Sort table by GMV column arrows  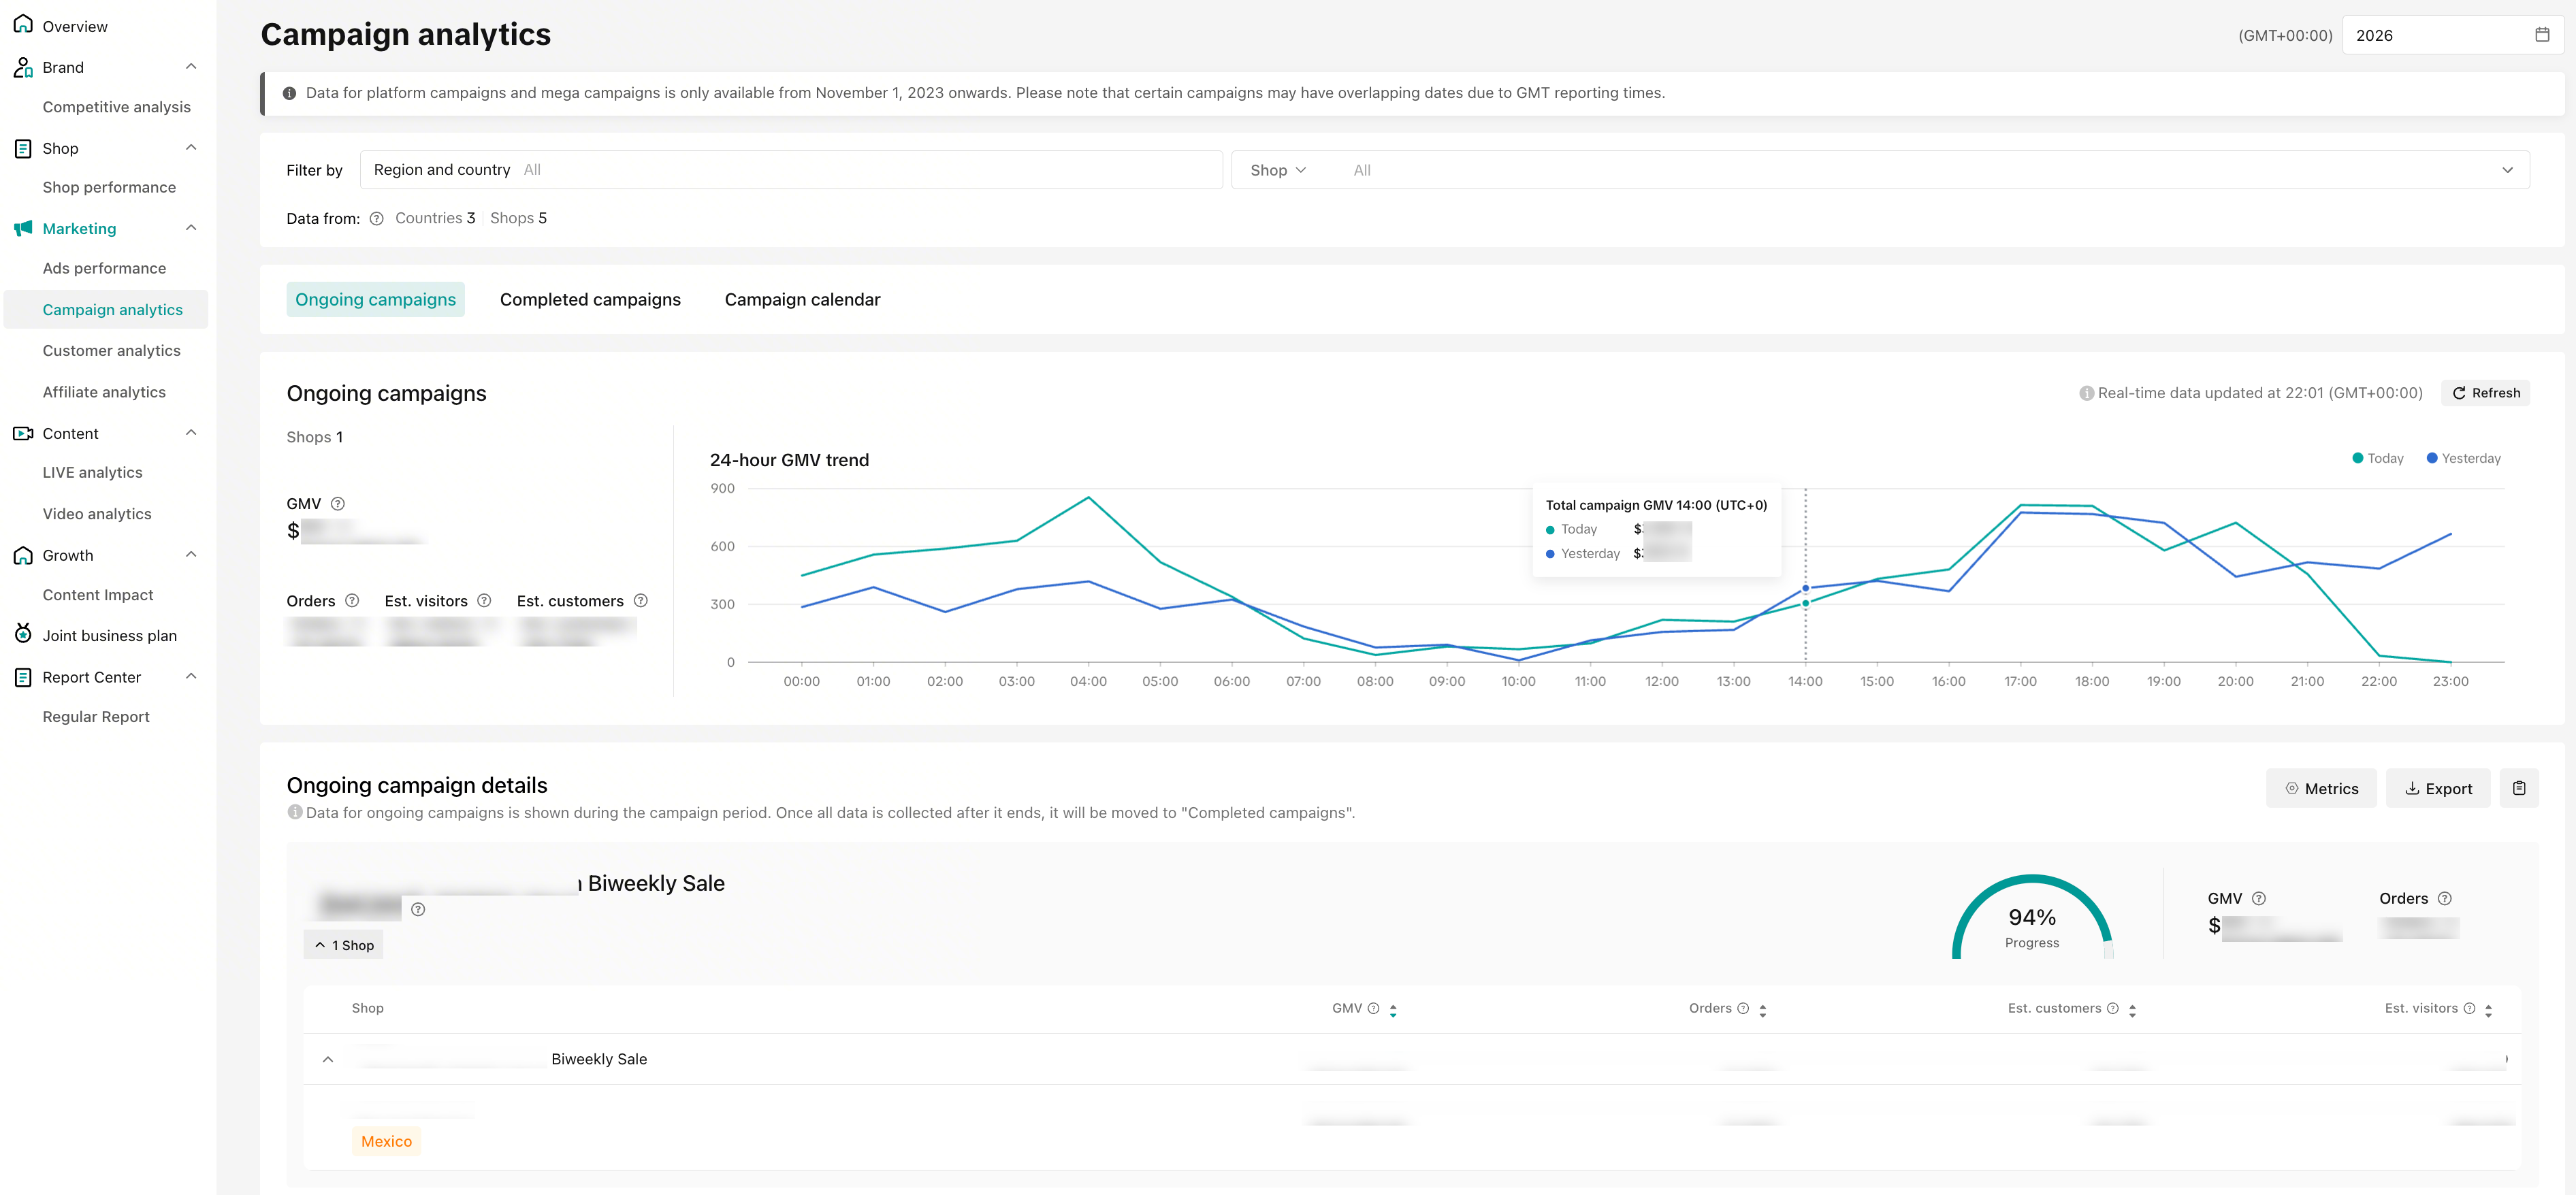click(1393, 1010)
